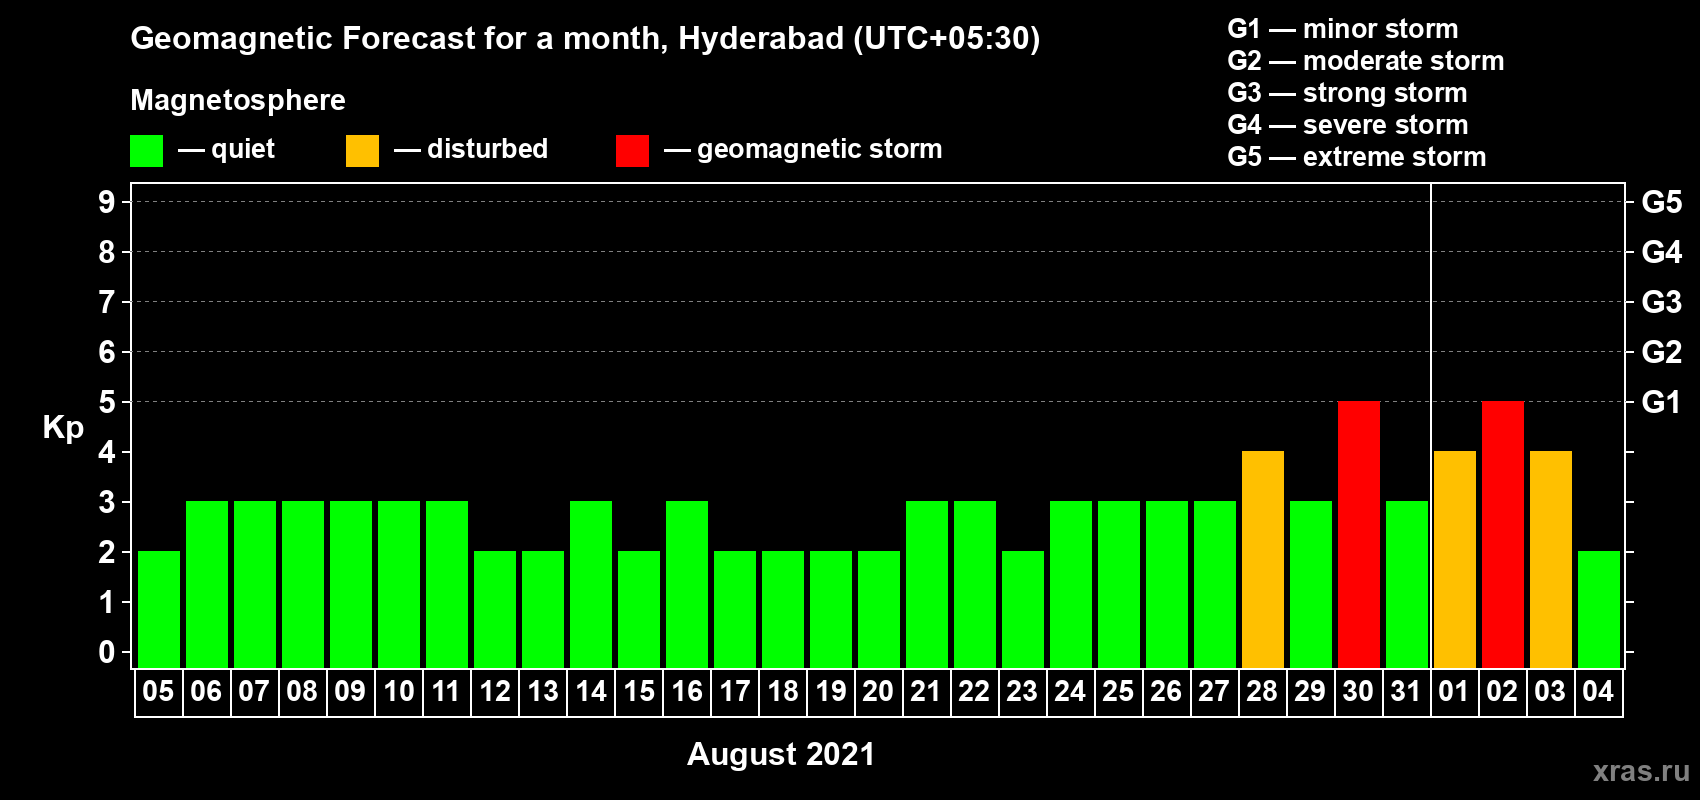Select the red bar for day 30
The image size is (1700, 800).
coord(1359,534)
